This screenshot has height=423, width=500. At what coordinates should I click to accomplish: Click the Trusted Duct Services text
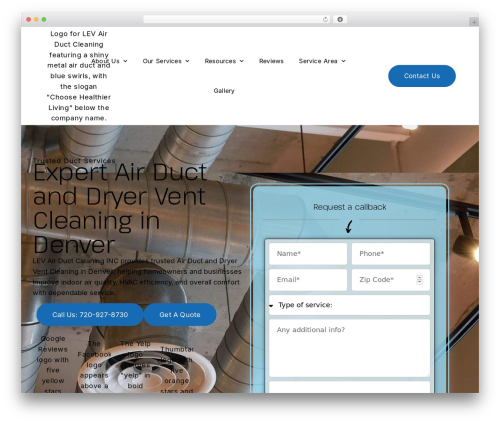pos(74,161)
